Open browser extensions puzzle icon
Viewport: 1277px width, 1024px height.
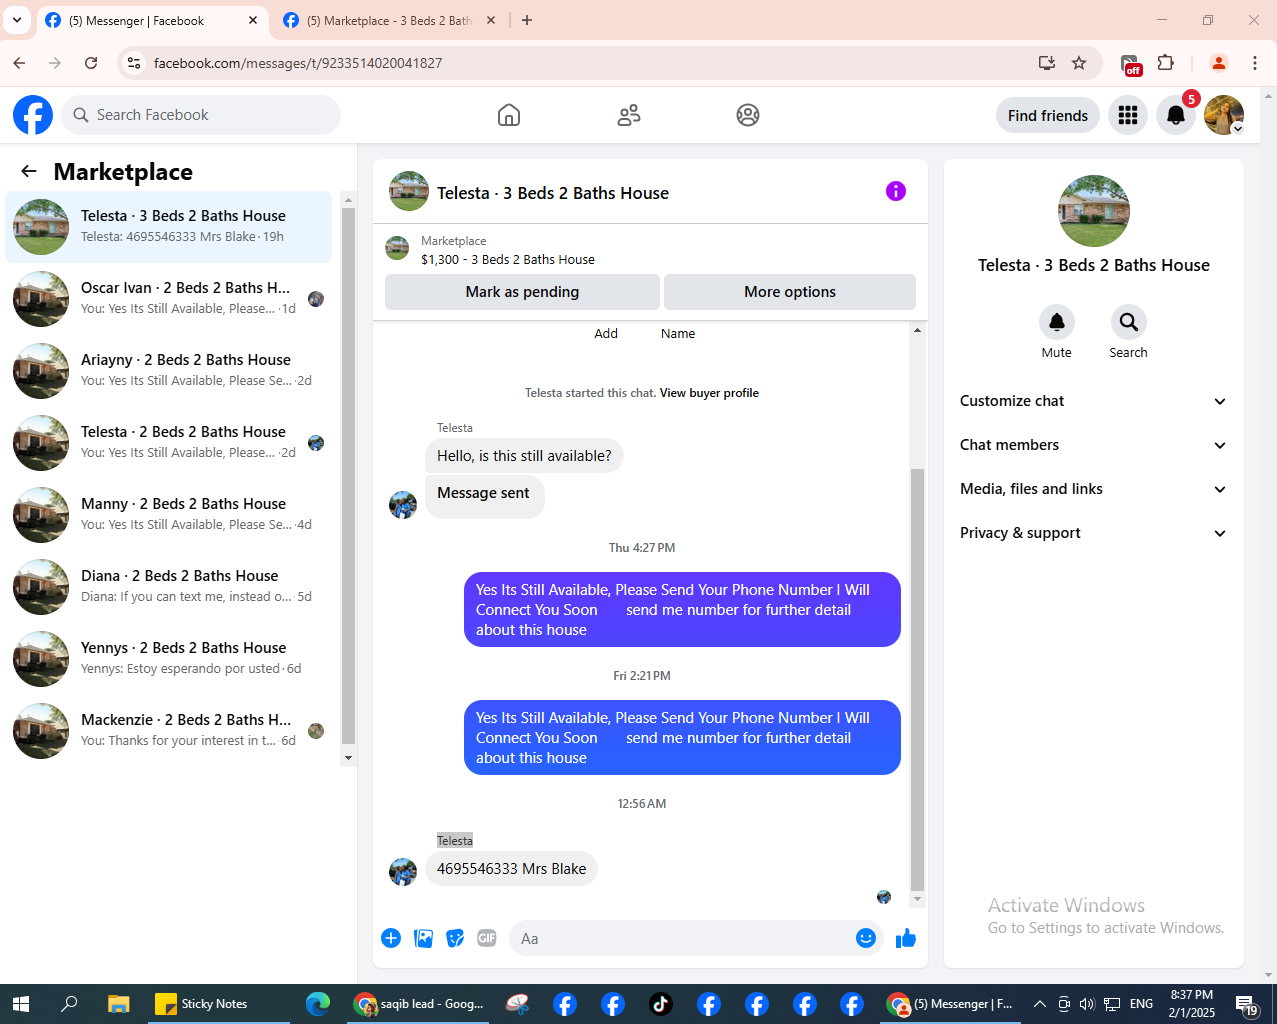(x=1165, y=63)
